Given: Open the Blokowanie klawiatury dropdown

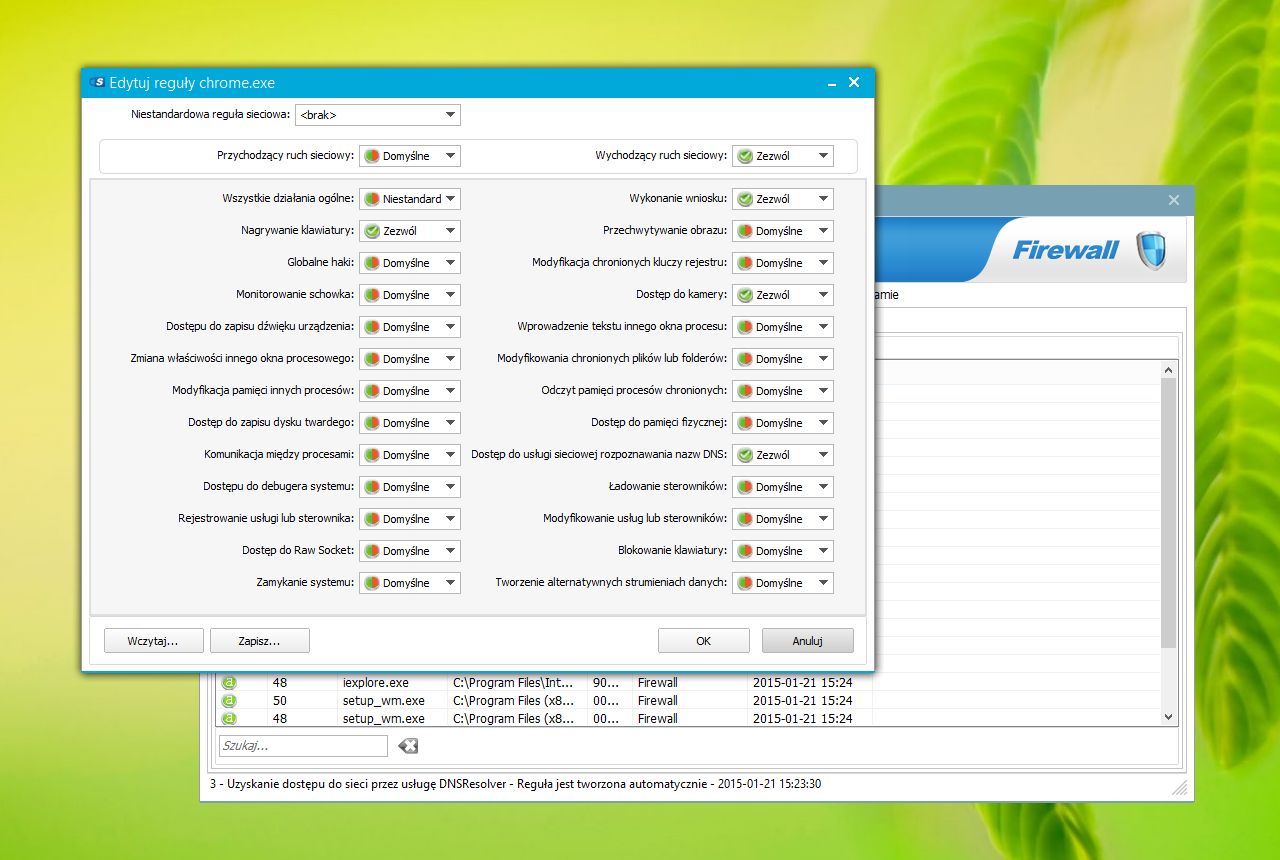Looking at the screenshot, I should click(x=783, y=551).
